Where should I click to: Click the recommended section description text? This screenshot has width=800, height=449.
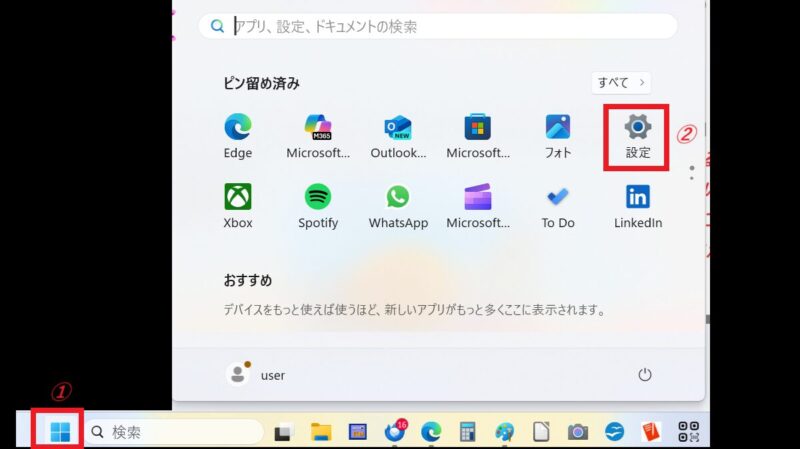pos(414,310)
